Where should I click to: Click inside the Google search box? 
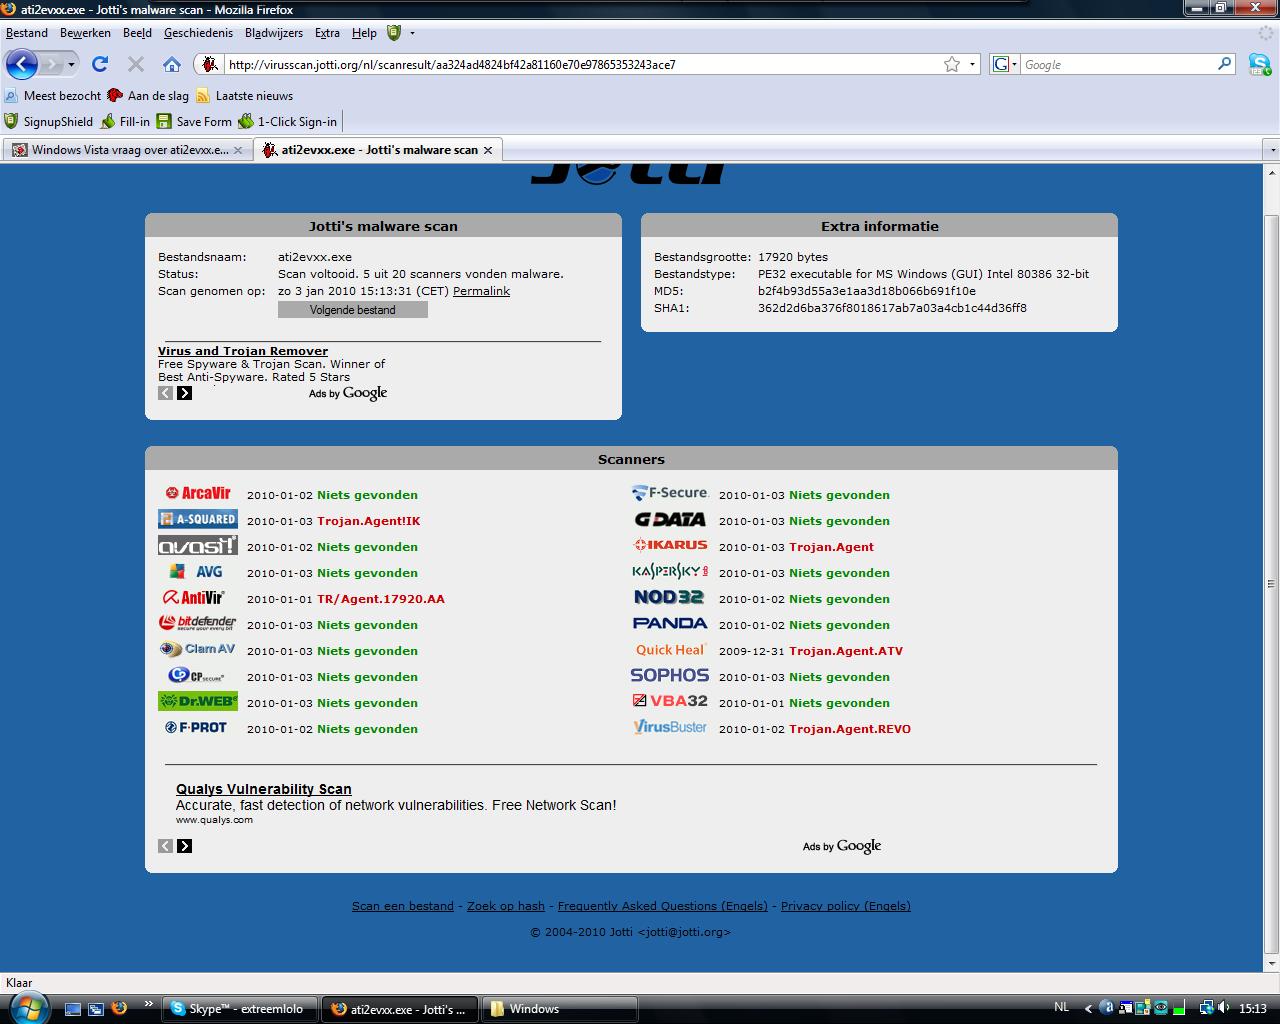tap(1118, 64)
